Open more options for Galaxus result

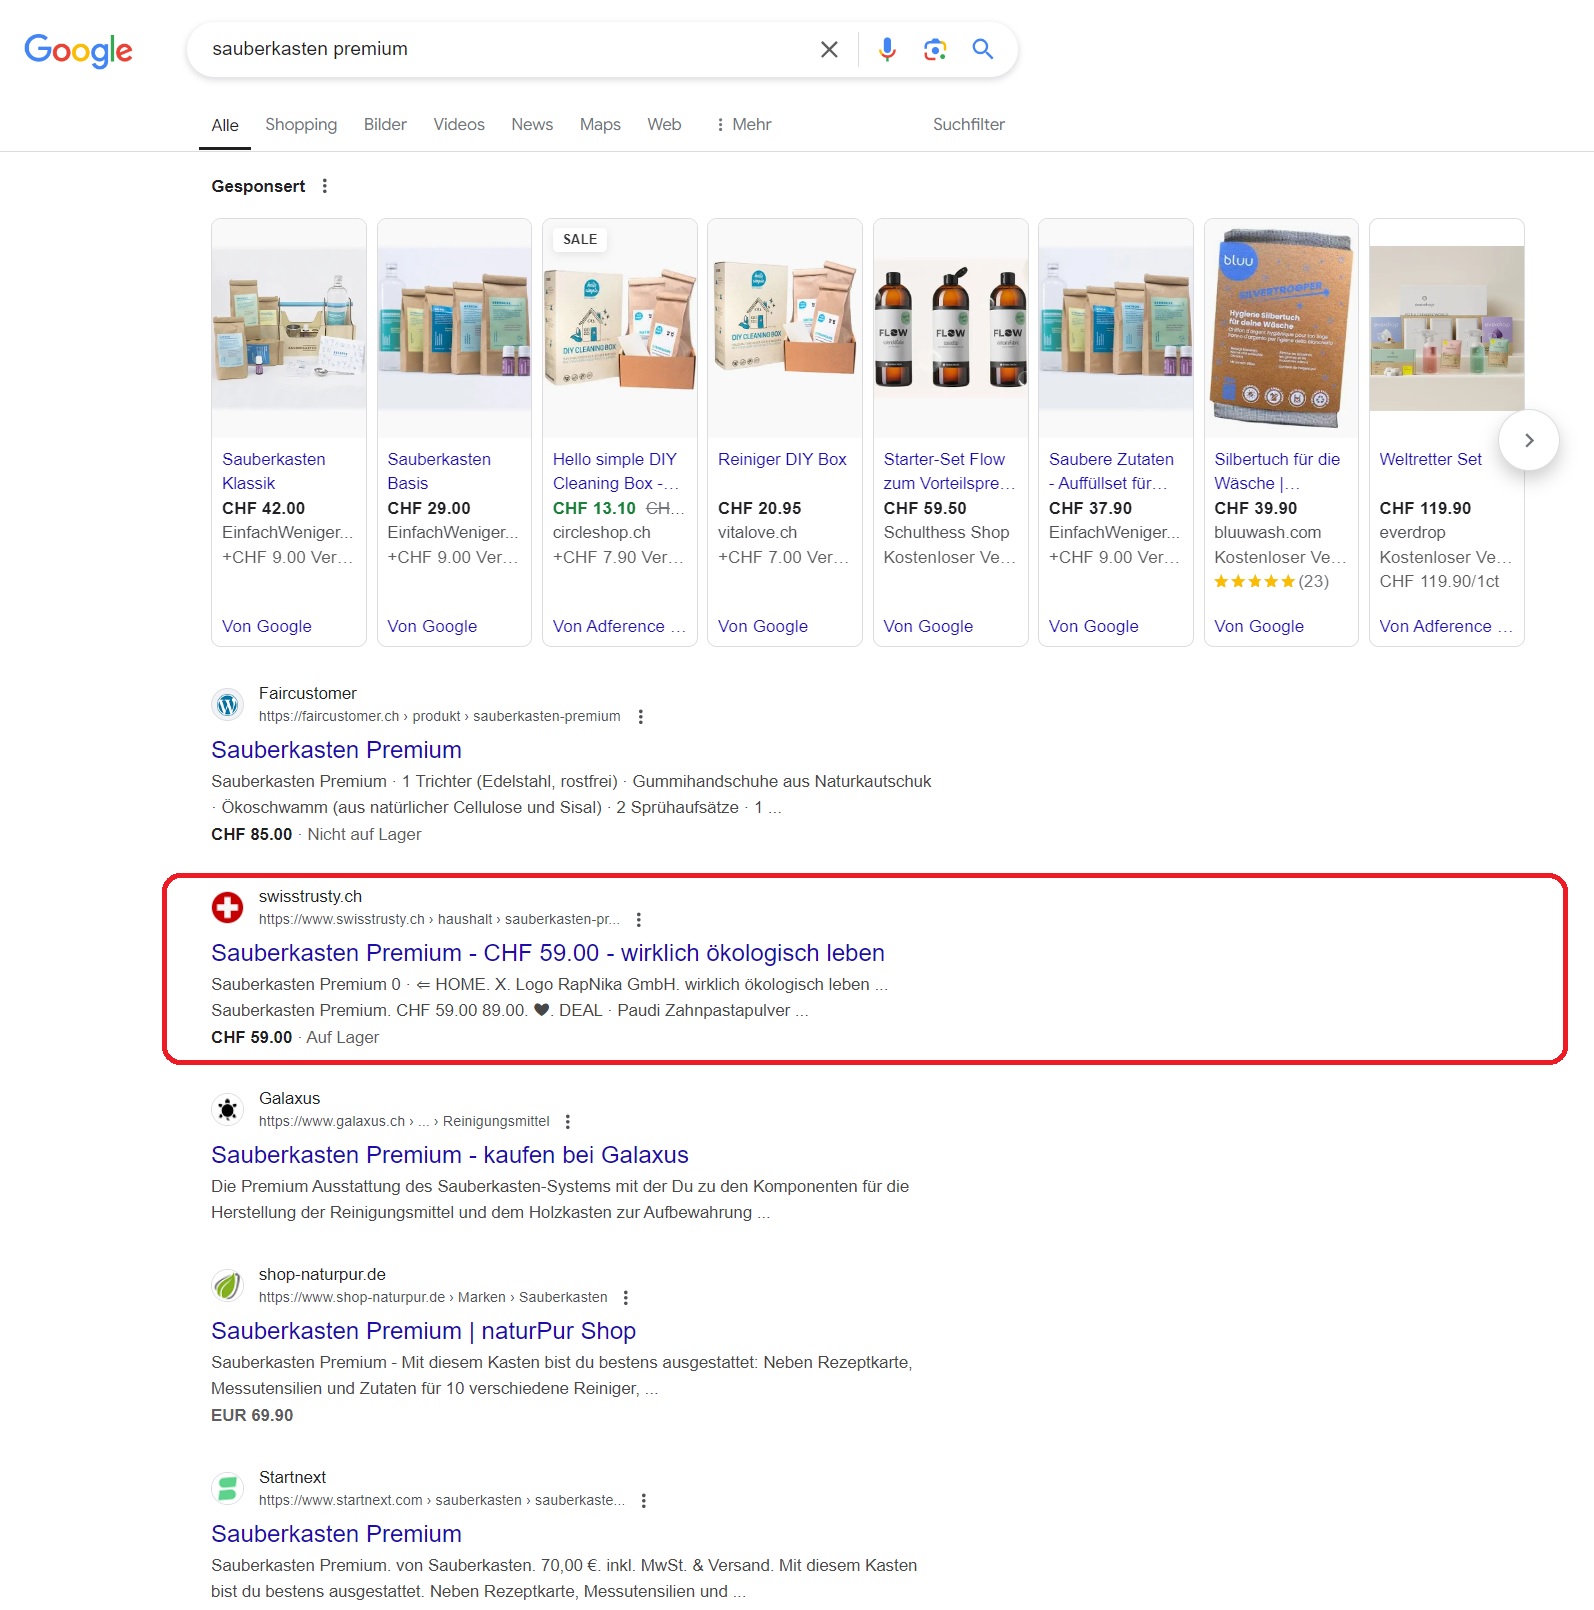567,1121
